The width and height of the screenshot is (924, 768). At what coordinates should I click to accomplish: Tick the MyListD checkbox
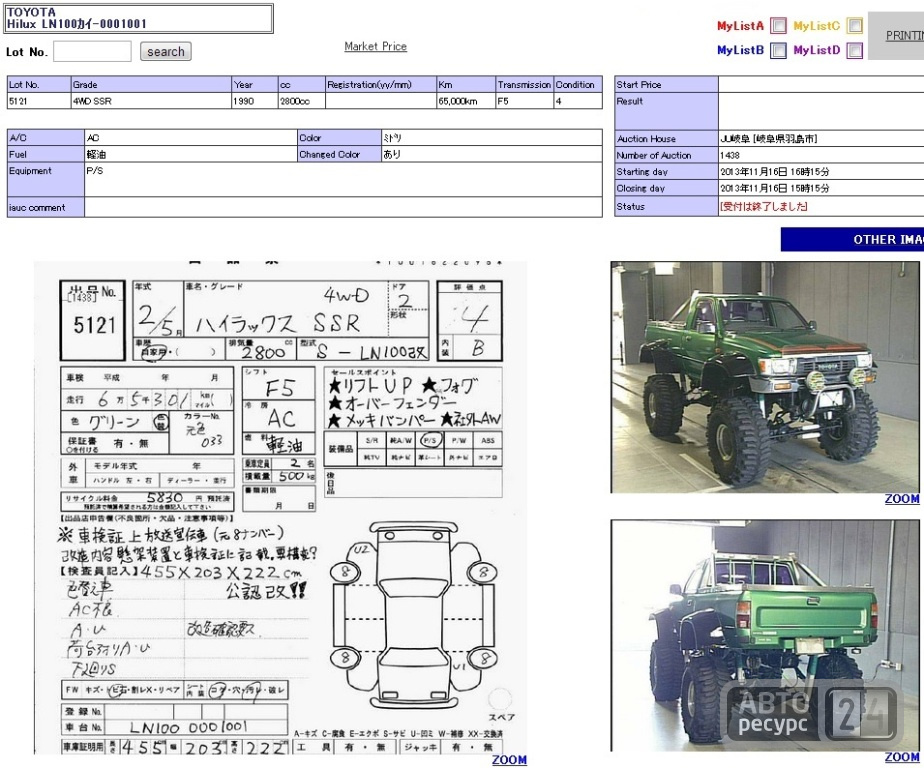[854, 50]
